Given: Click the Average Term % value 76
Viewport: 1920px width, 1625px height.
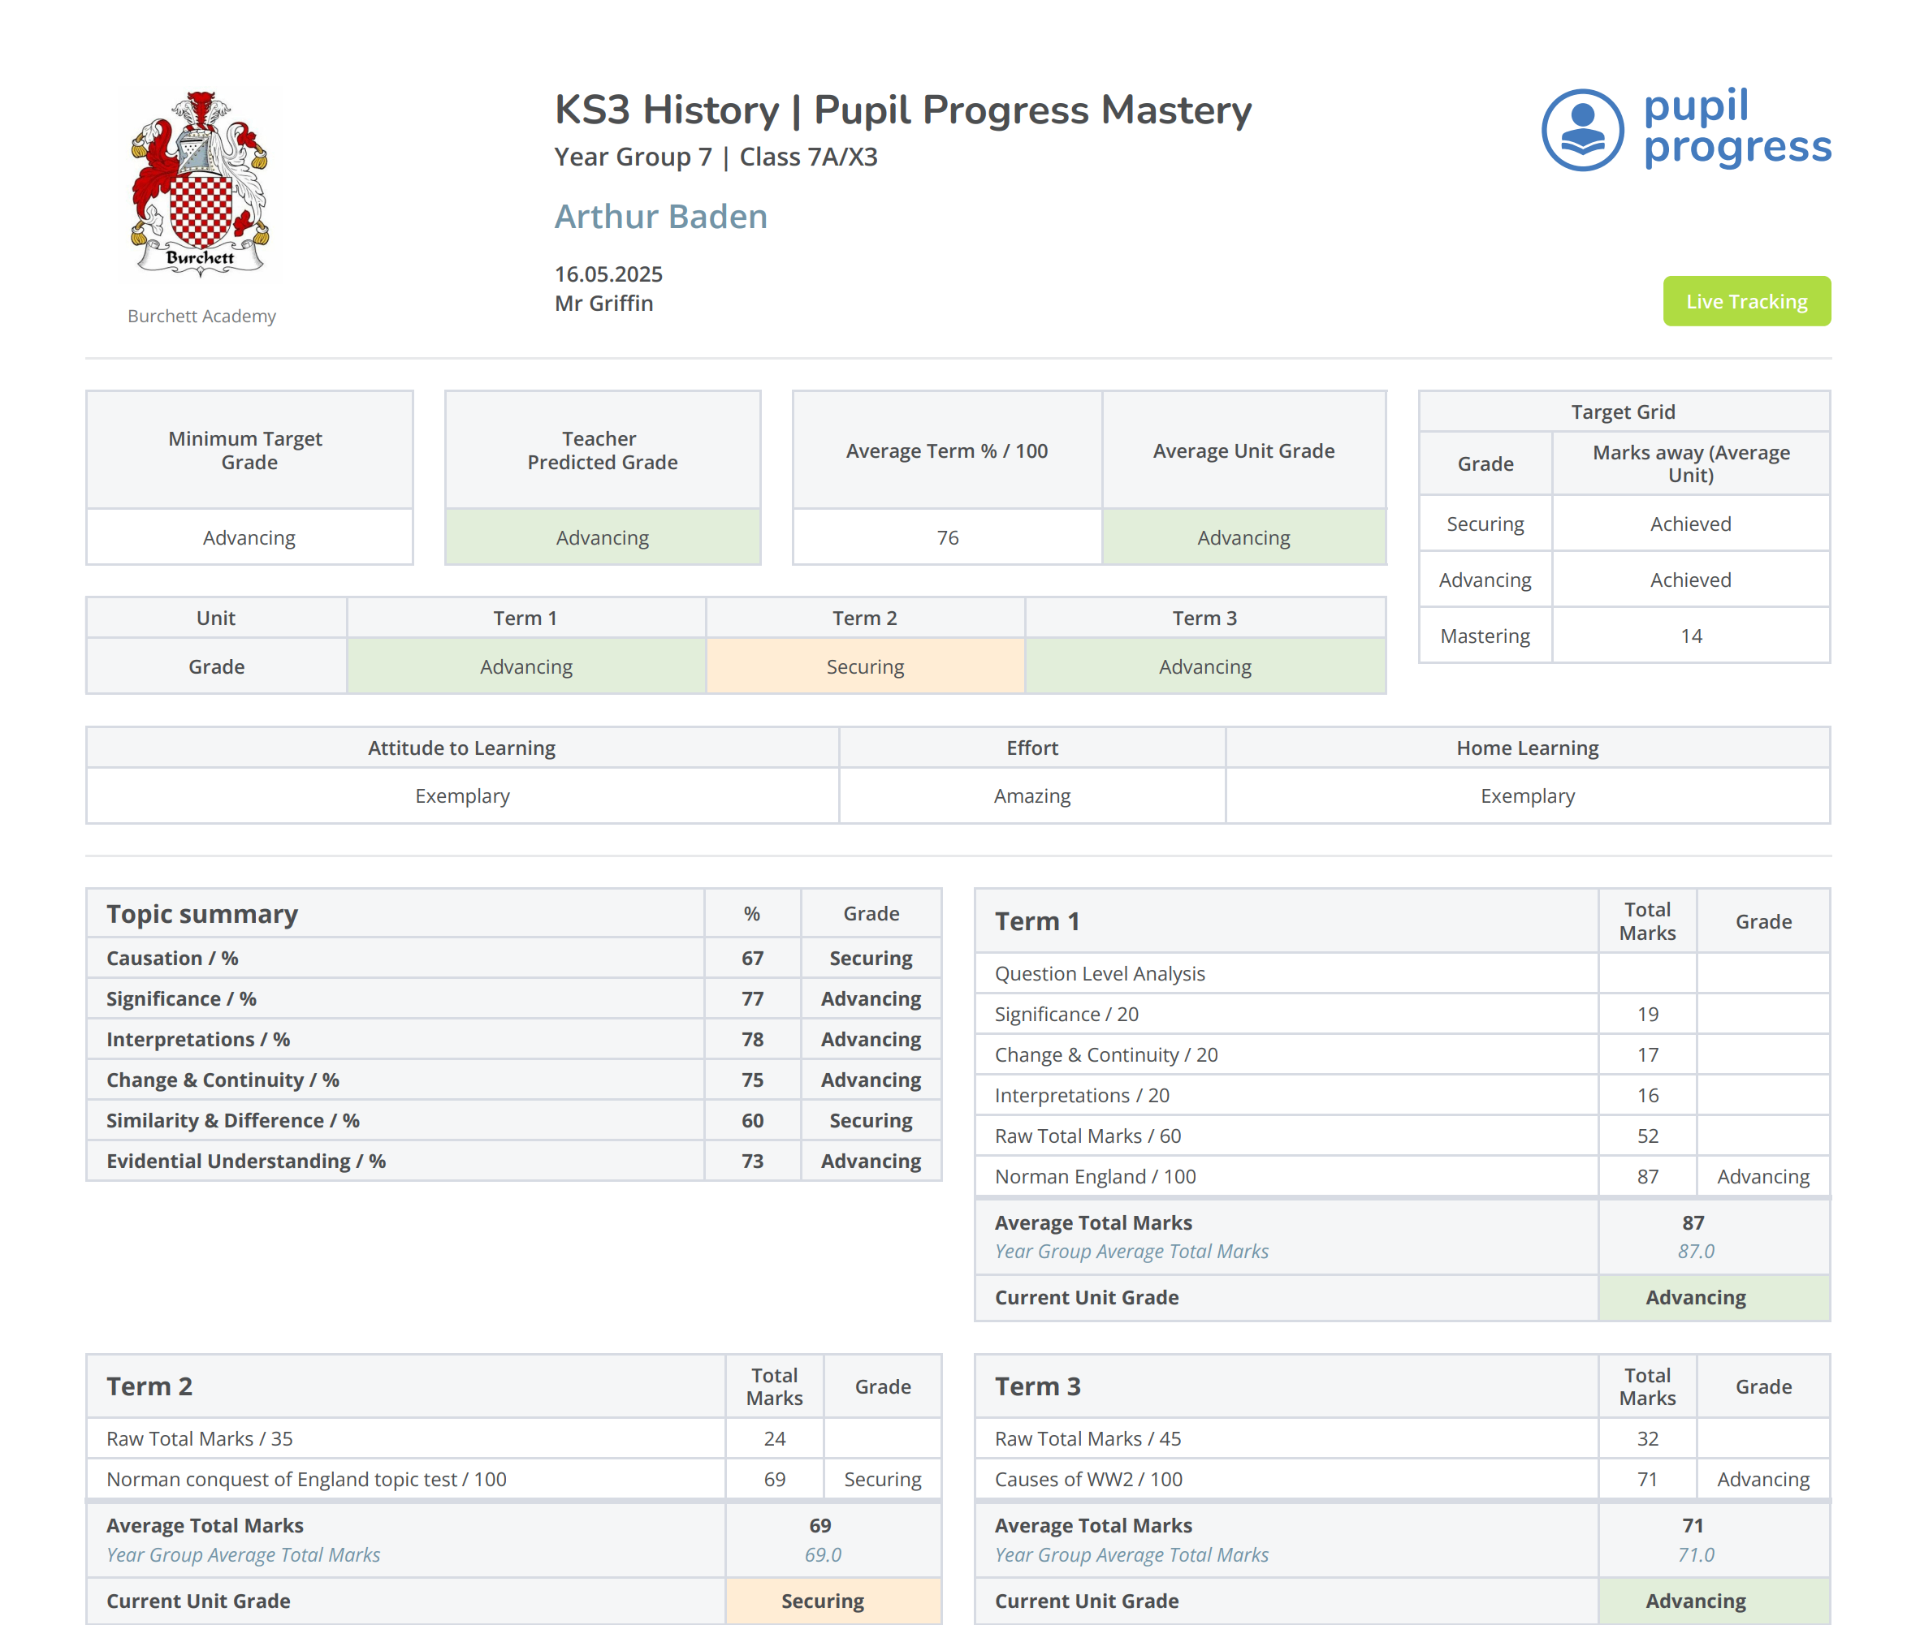Looking at the screenshot, I should tap(946, 537).
